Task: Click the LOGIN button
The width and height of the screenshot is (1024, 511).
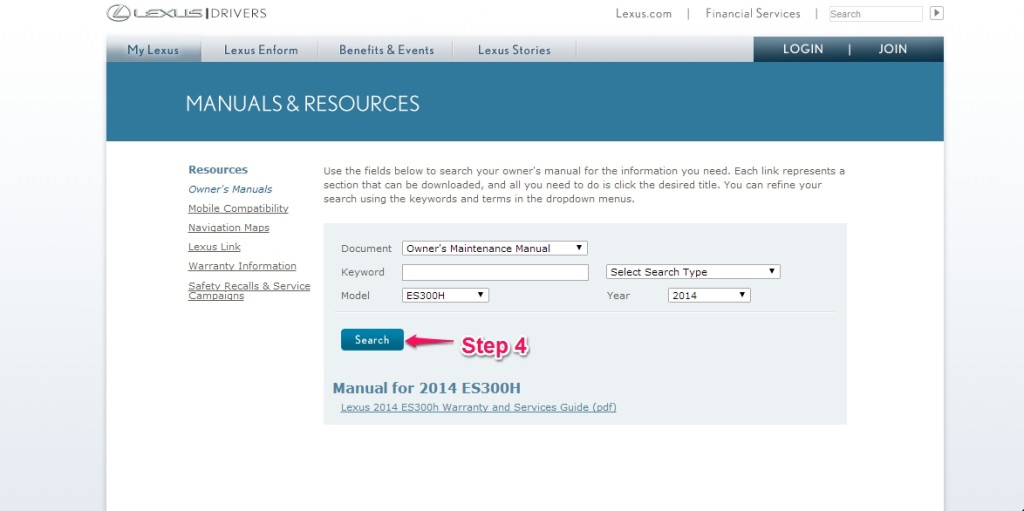Action: [x=803, y=49]
